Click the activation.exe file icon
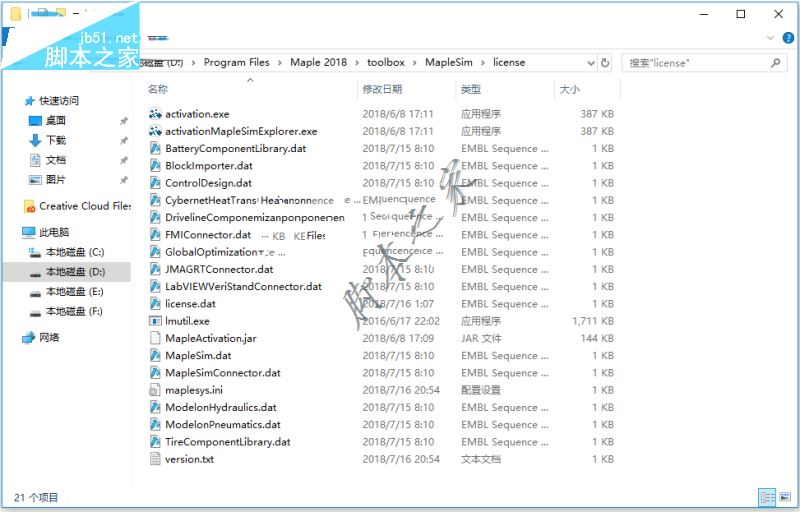 coord(155,114)
